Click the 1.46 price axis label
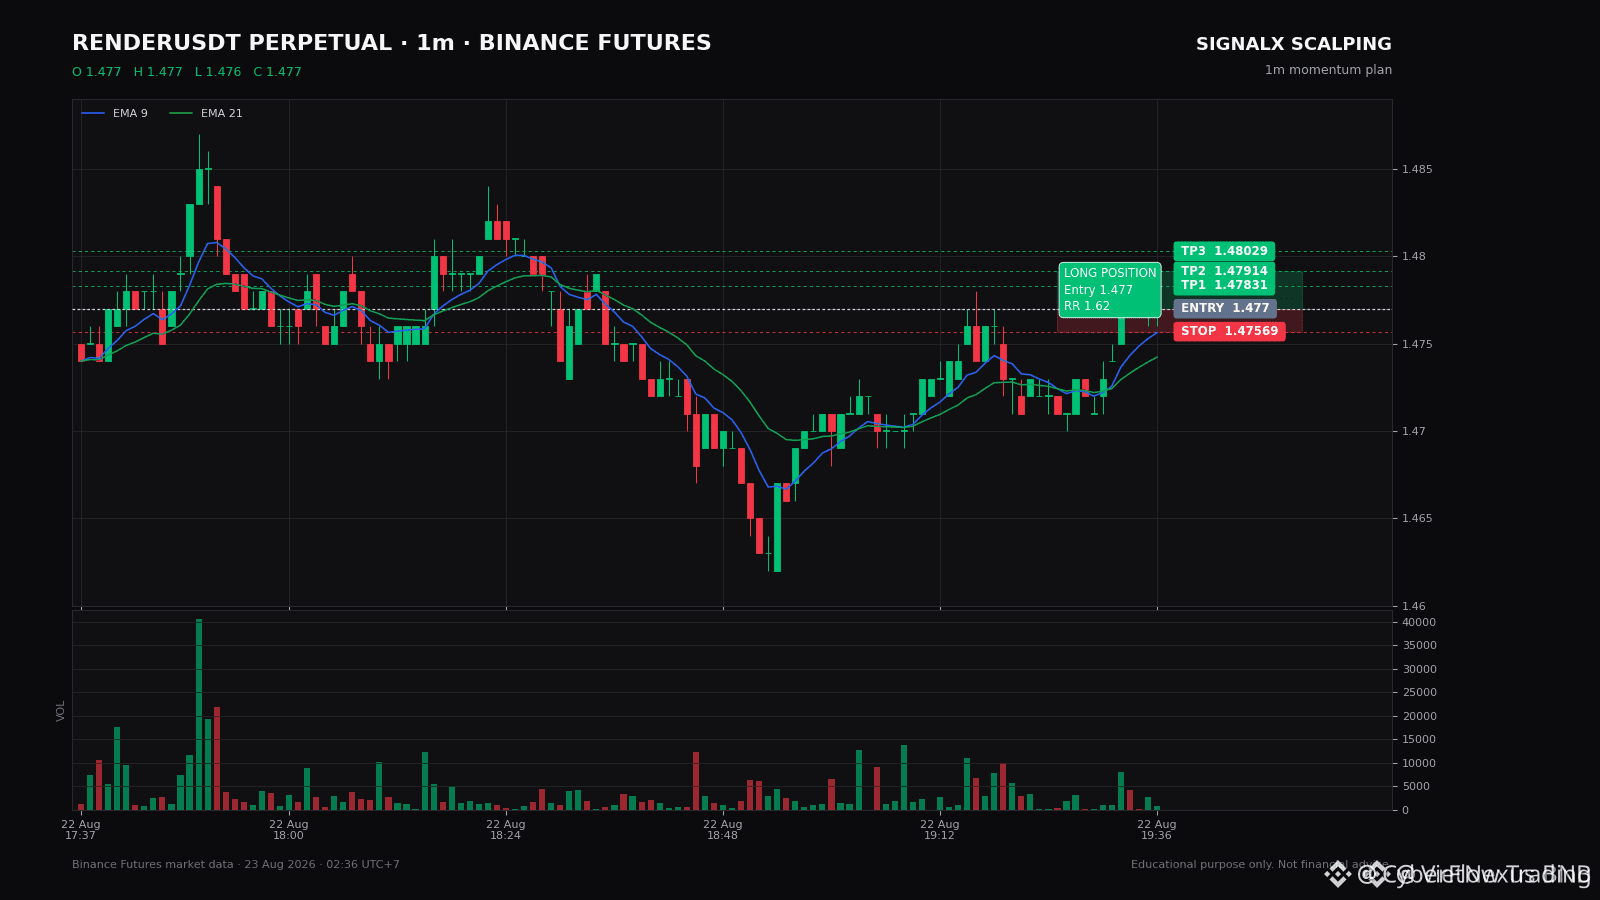The image size is (1600, 900). click(1414, 606)
